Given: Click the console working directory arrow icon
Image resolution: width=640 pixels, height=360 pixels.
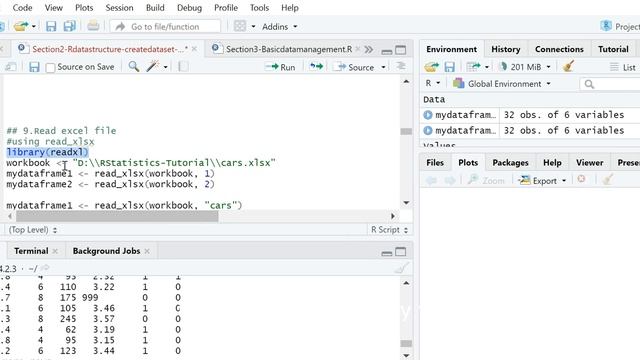Looking at the screenshot, I should pos(45,268).
